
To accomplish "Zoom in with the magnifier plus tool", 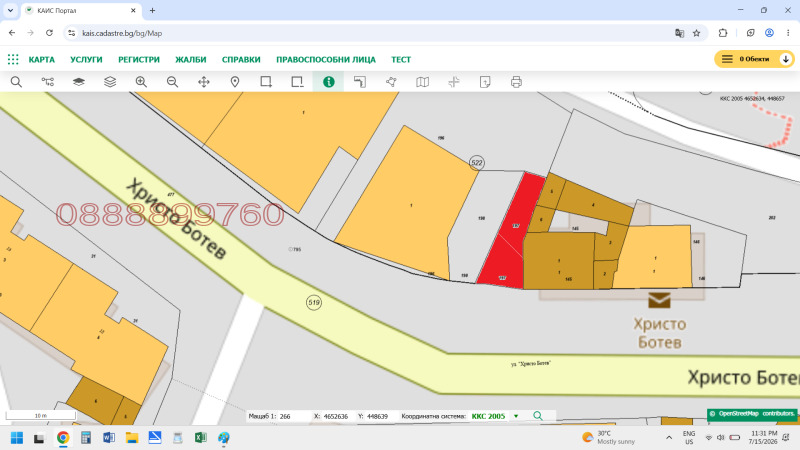I will tap(141, 82).
